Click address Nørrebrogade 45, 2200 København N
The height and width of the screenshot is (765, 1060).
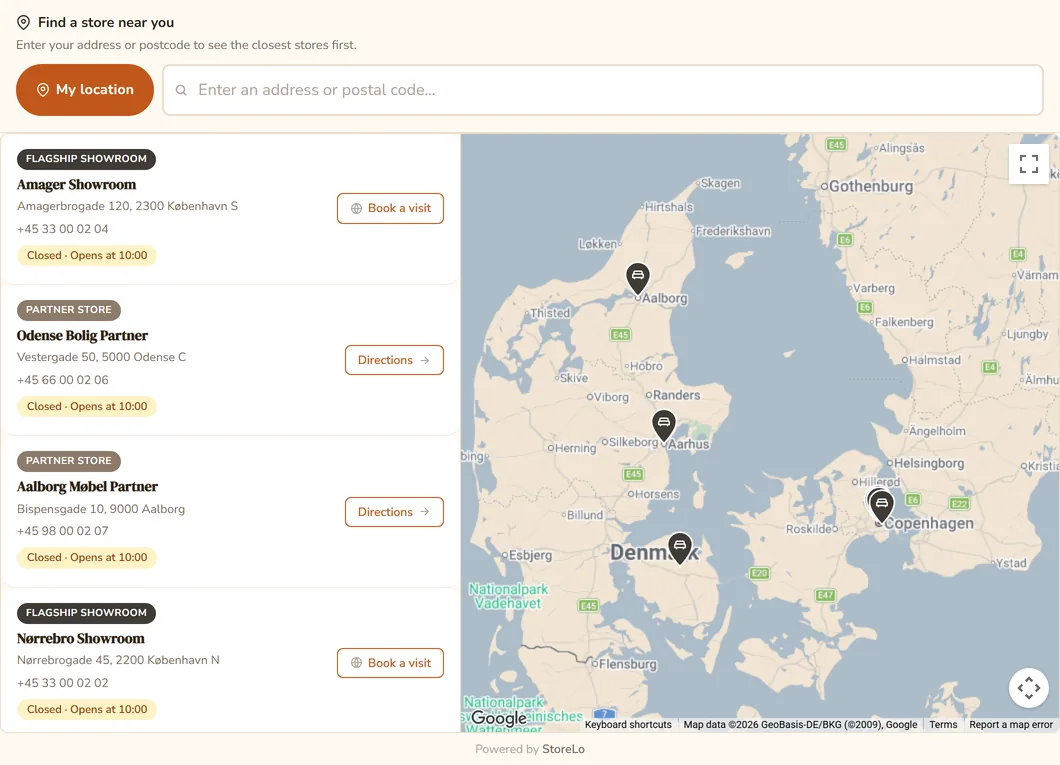[x=118, y=660]
